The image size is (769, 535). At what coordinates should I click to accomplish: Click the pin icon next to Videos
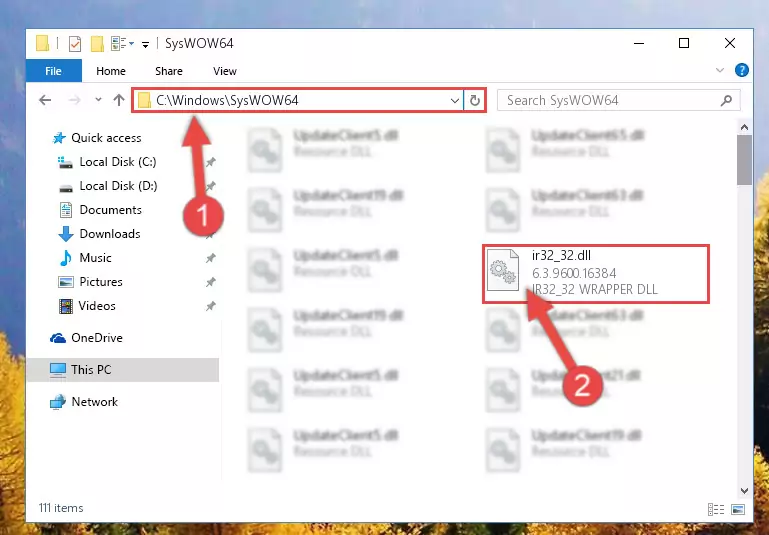(210, 306)
